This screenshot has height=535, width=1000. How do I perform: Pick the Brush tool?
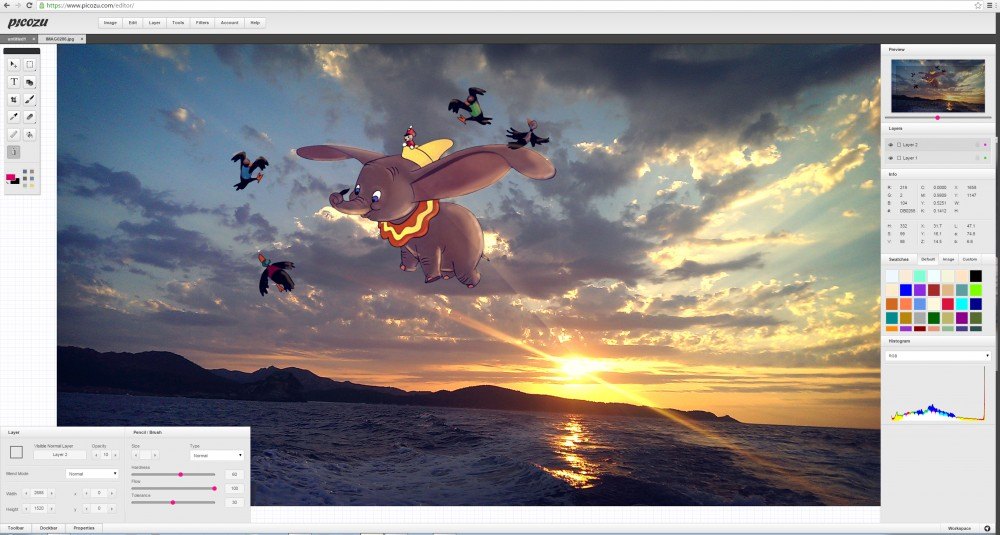click(30, 99)
